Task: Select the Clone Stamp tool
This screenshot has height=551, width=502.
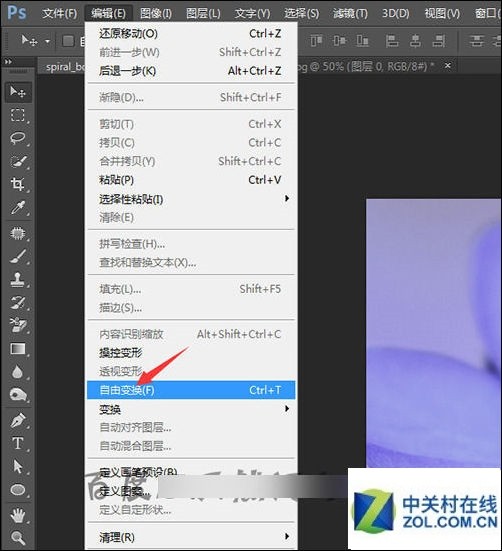Action: pos(18,280)
